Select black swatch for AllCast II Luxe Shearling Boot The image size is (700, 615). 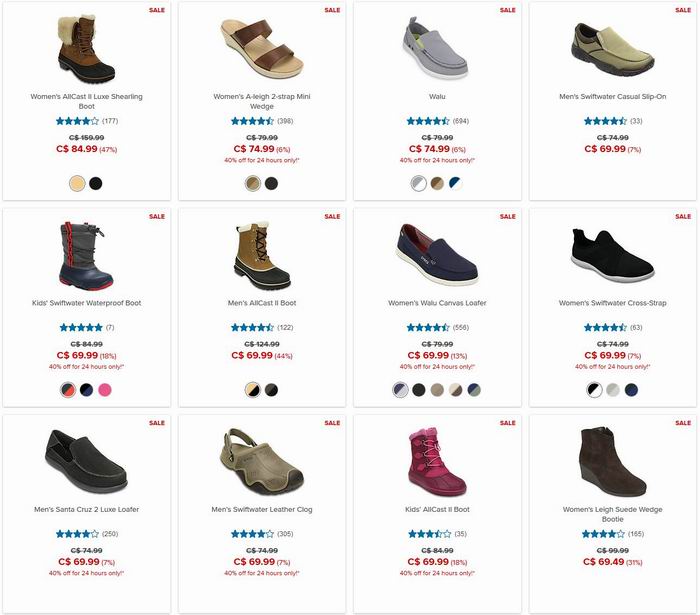tap(96, 183)
